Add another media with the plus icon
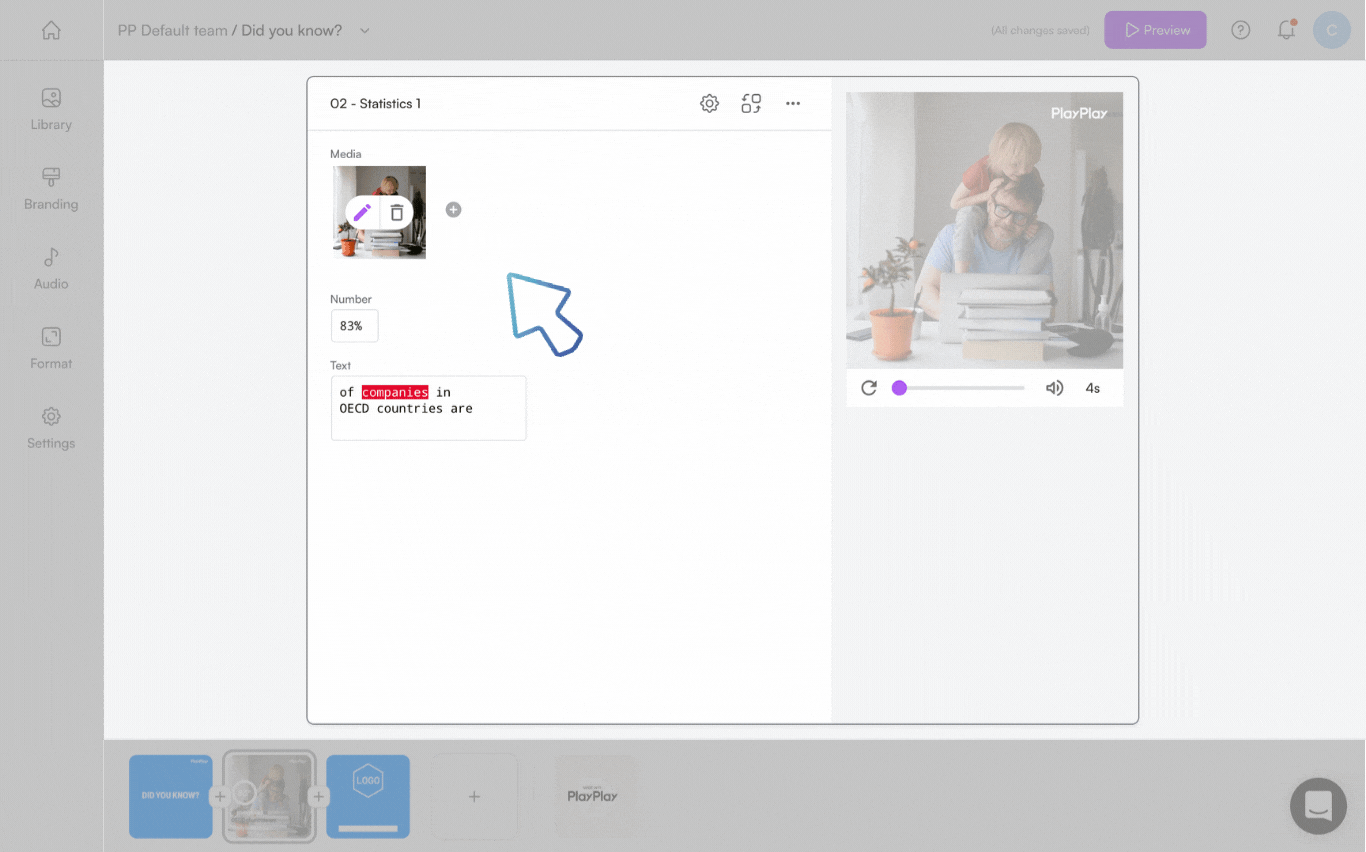 (453, 210)
